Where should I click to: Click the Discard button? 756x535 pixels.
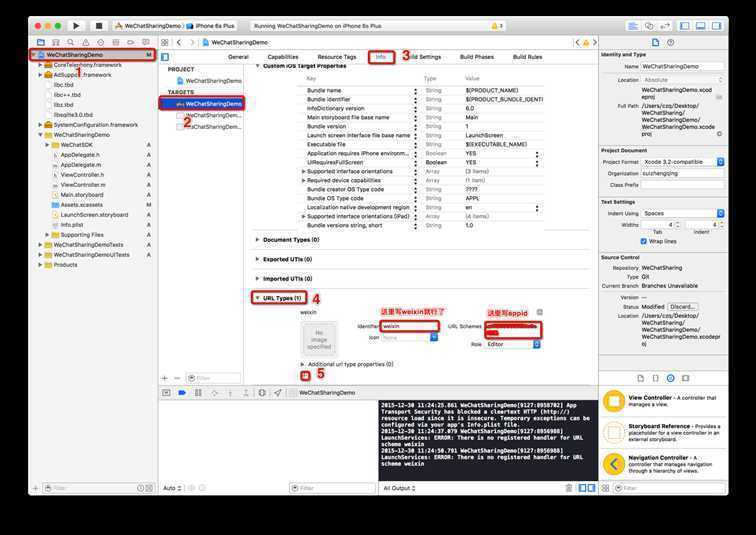(x=683, y=307)
